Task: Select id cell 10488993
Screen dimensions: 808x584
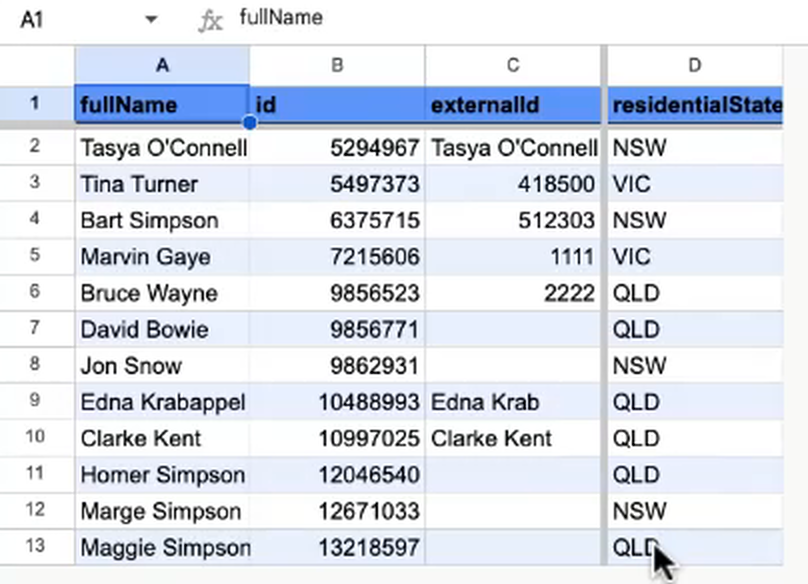Action: point(338,402)
